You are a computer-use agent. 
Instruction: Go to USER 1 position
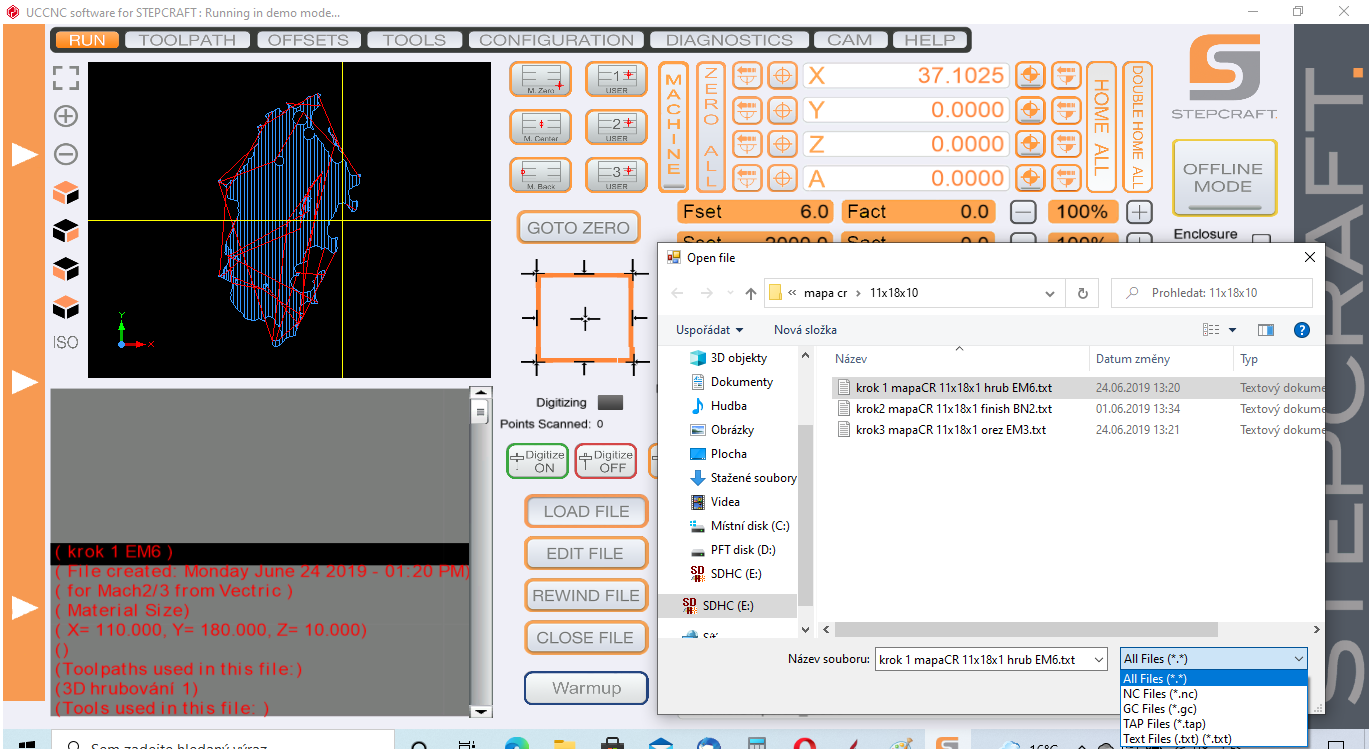click(x=617, y=79)
